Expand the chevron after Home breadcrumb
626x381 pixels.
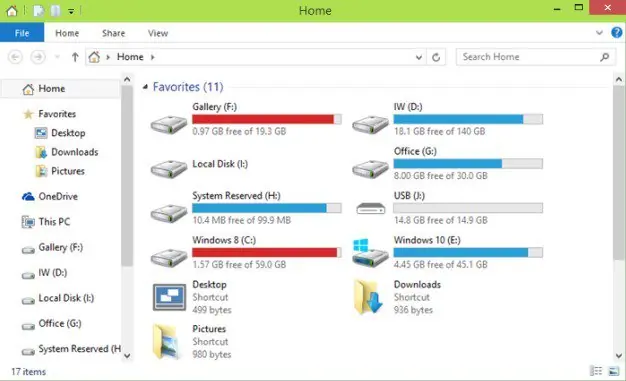tap(153, 57)
